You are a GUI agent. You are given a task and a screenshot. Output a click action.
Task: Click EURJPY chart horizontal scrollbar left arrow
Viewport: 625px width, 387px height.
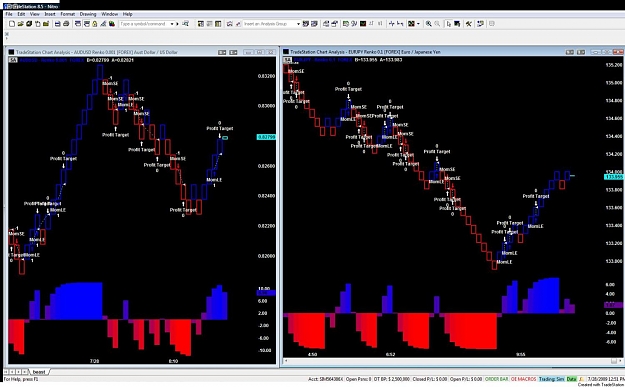[285, 361]
